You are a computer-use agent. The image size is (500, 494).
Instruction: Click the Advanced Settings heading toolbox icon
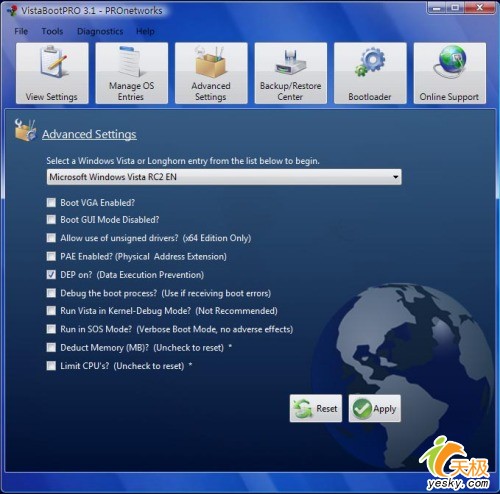click(x=25, y=130)
